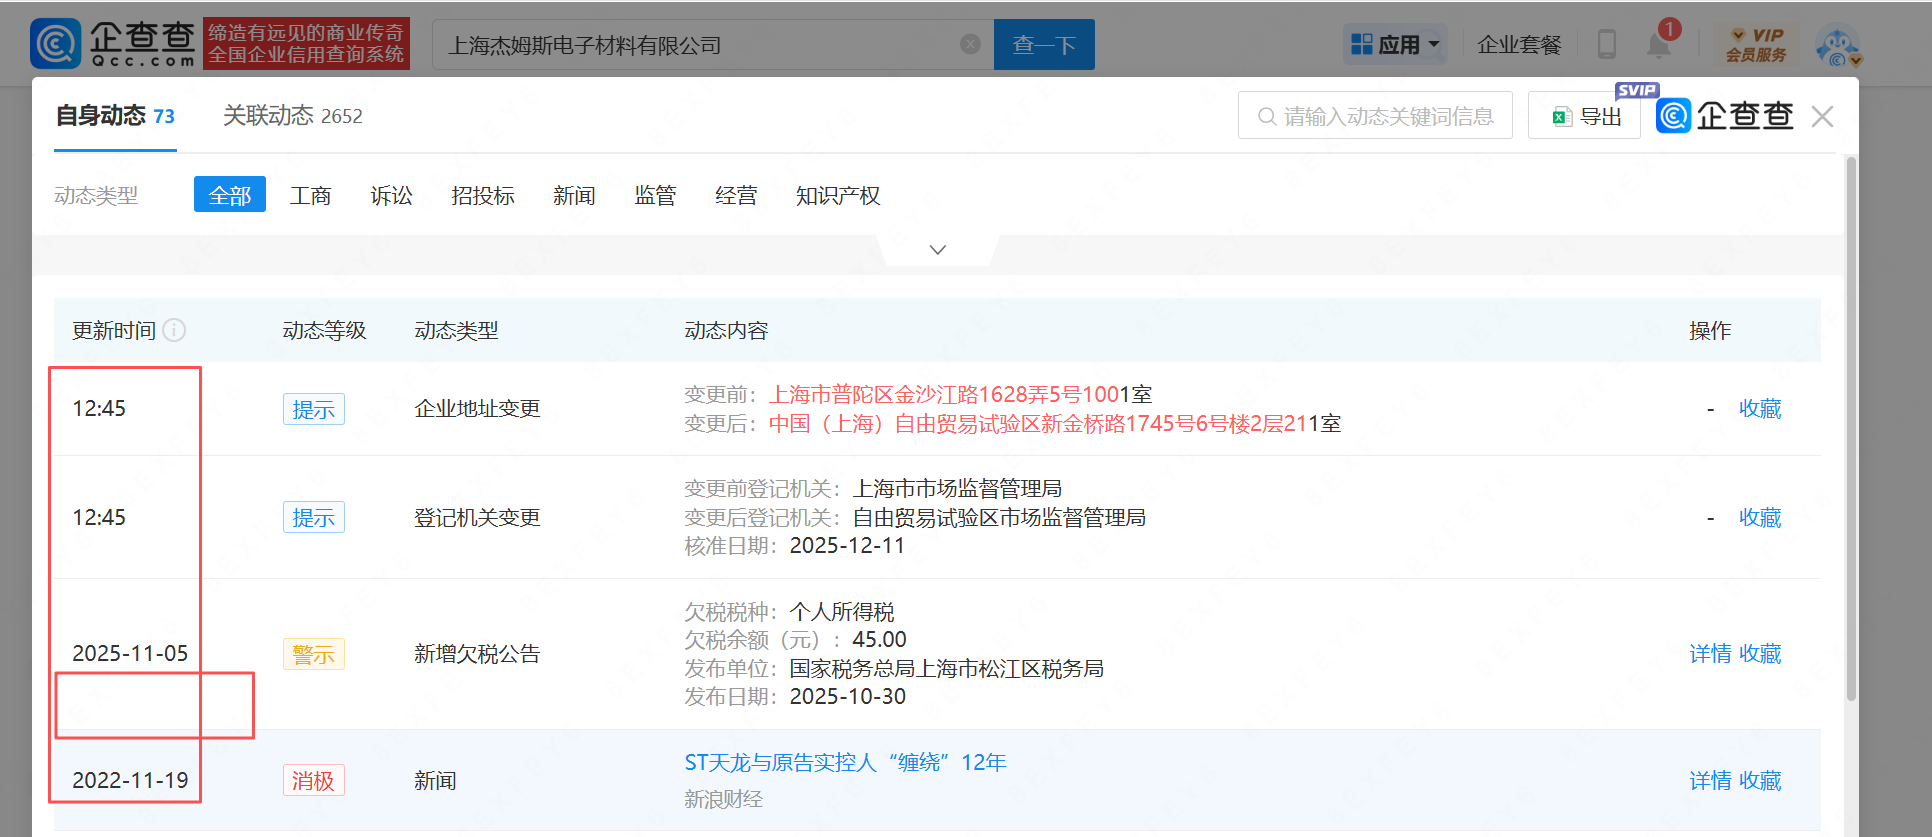Open the 应用 dropdown

(x=1395, y=44)
